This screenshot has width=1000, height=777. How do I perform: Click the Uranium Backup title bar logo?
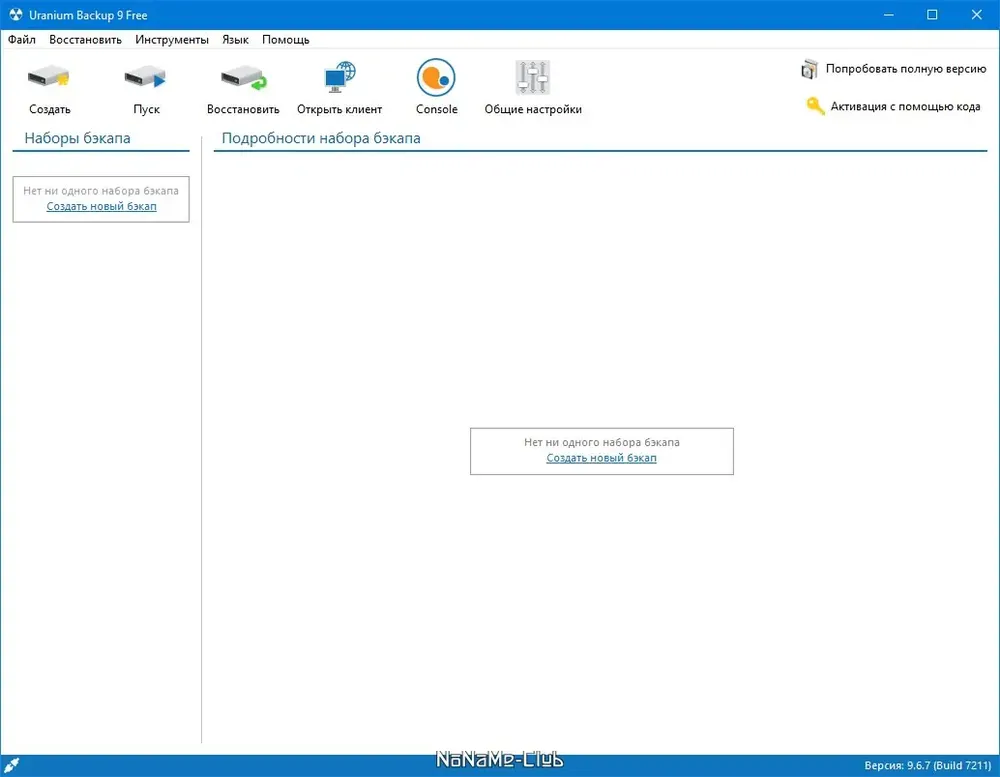tap(14, 14)
